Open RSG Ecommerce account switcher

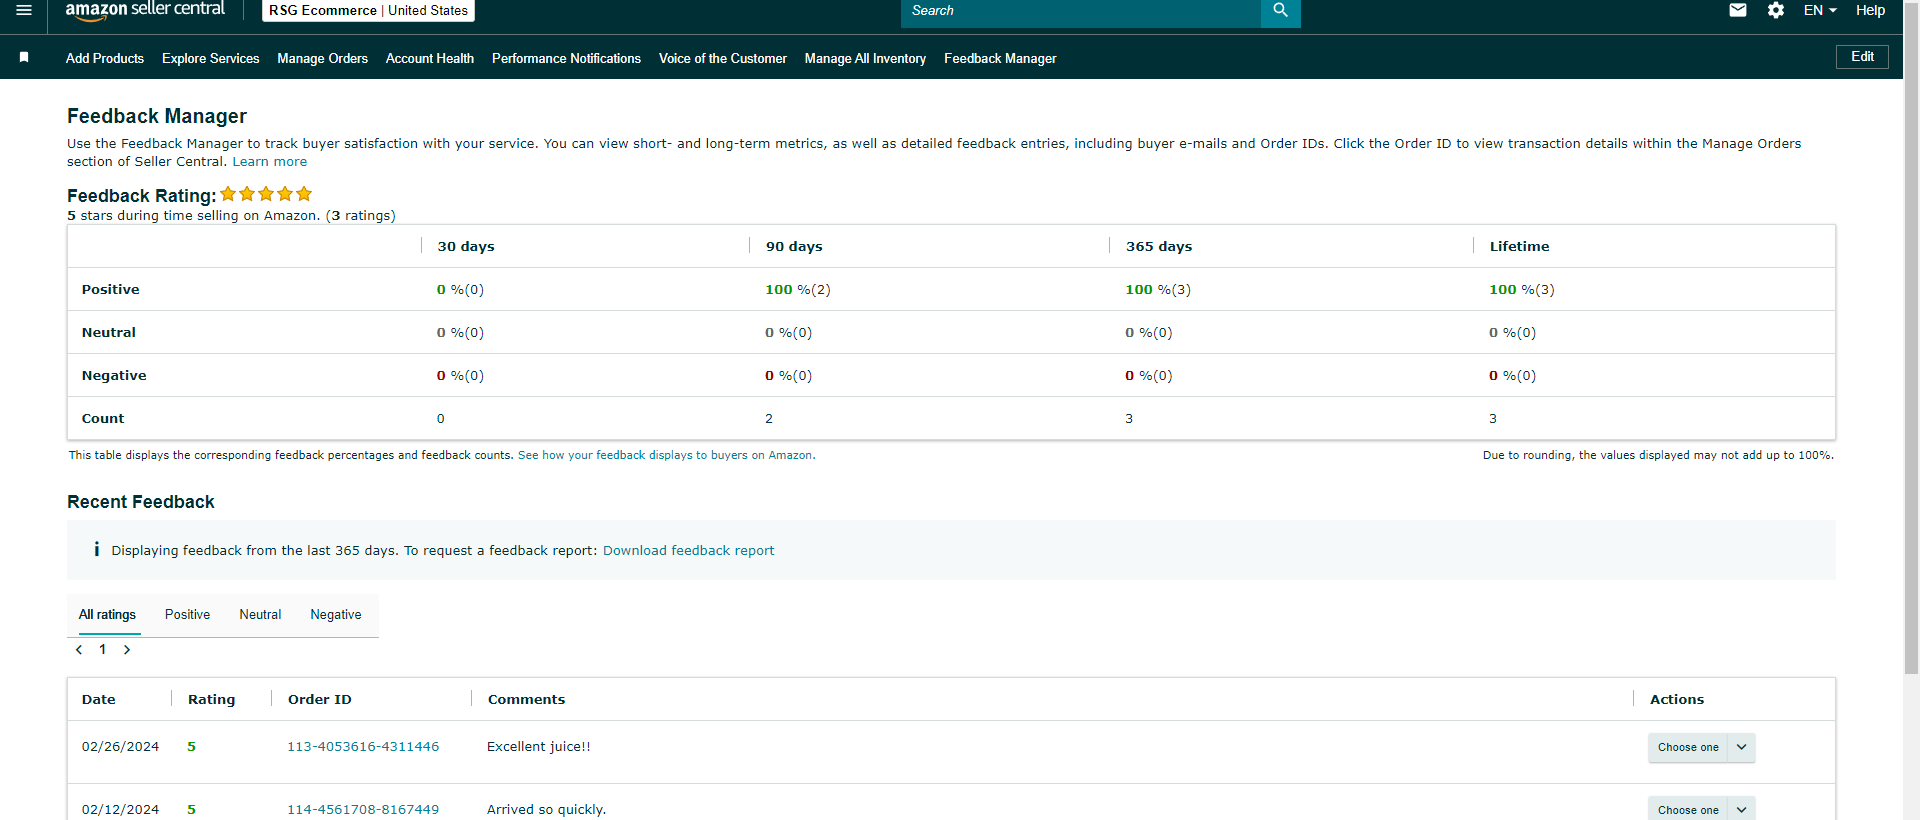pos(368,10)
